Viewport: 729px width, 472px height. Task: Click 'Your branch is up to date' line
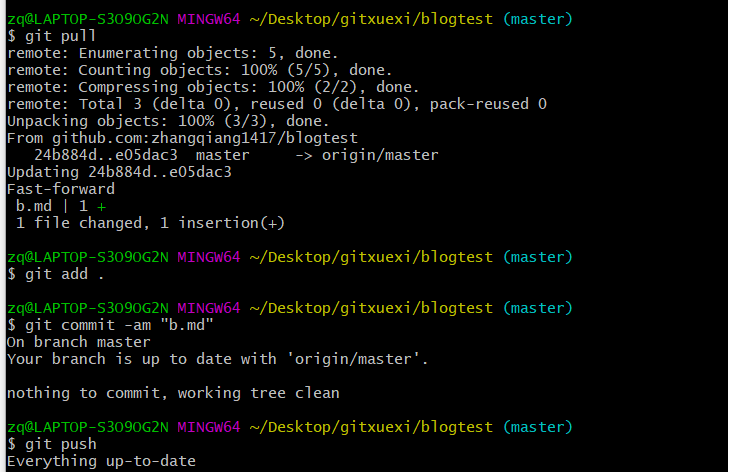218,359
